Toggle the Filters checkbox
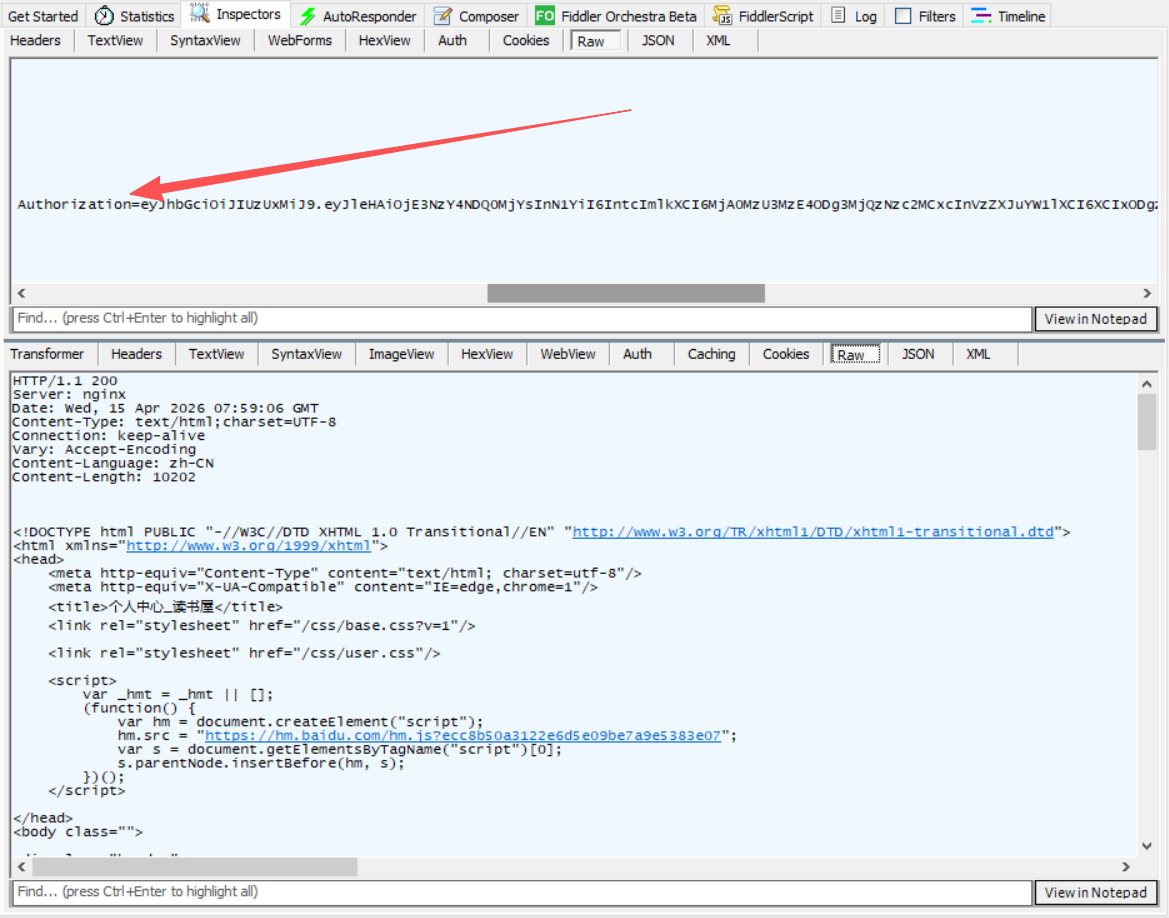 (903, 16)
